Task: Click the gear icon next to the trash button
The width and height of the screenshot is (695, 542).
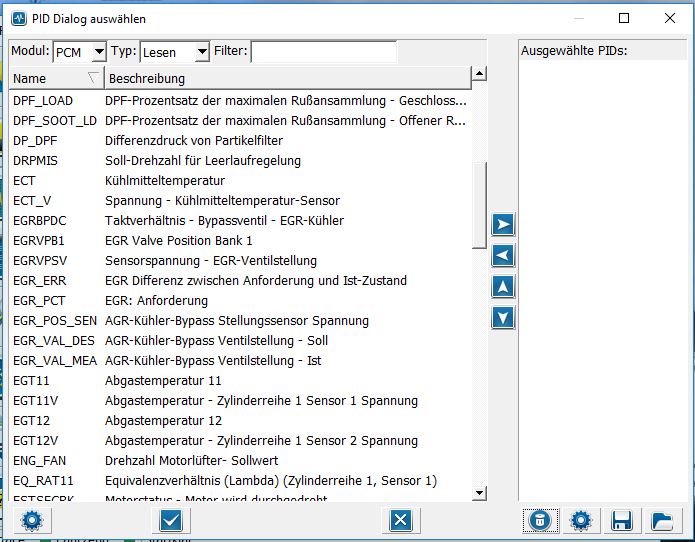Action: point(579,520)
